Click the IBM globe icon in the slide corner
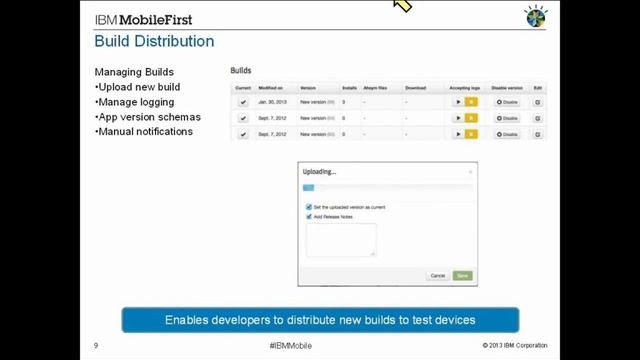 pyautogui.click(x=536, y=17)
